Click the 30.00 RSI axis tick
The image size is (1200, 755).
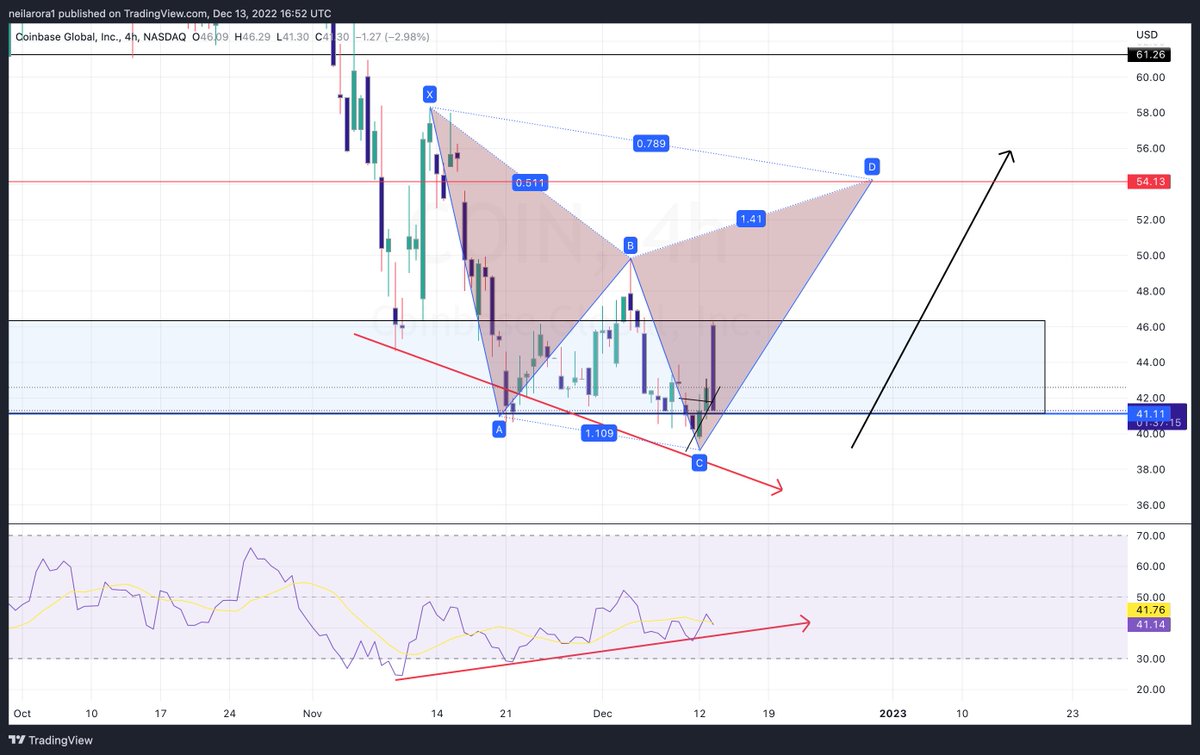tap(1151, 659)
